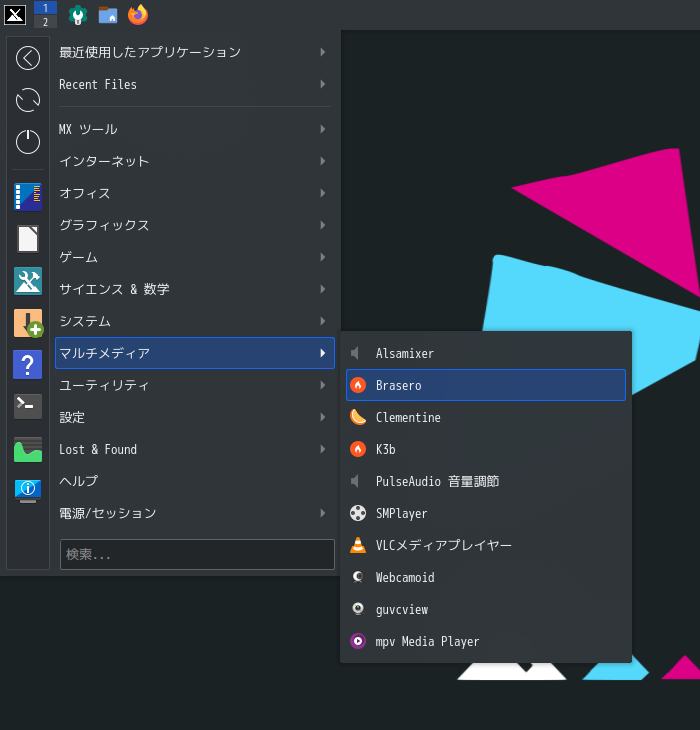Viewport: 700px width, 730px height.
Task: Open the blank document sidebar icon
Action: pos(28,239)
